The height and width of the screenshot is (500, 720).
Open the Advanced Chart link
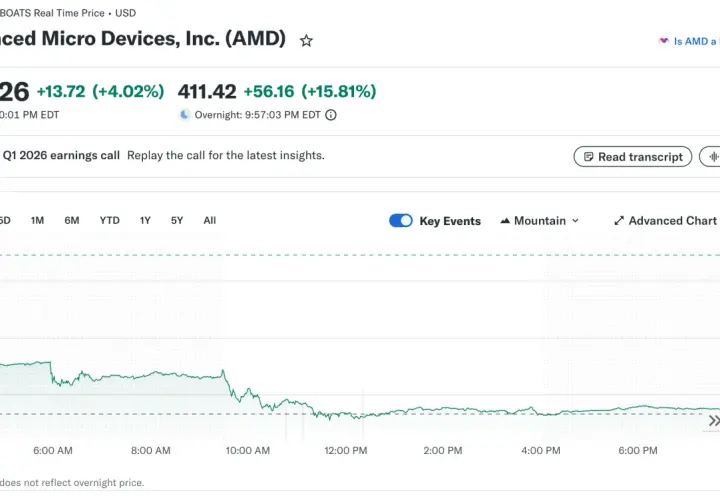[x=665, y=221]
